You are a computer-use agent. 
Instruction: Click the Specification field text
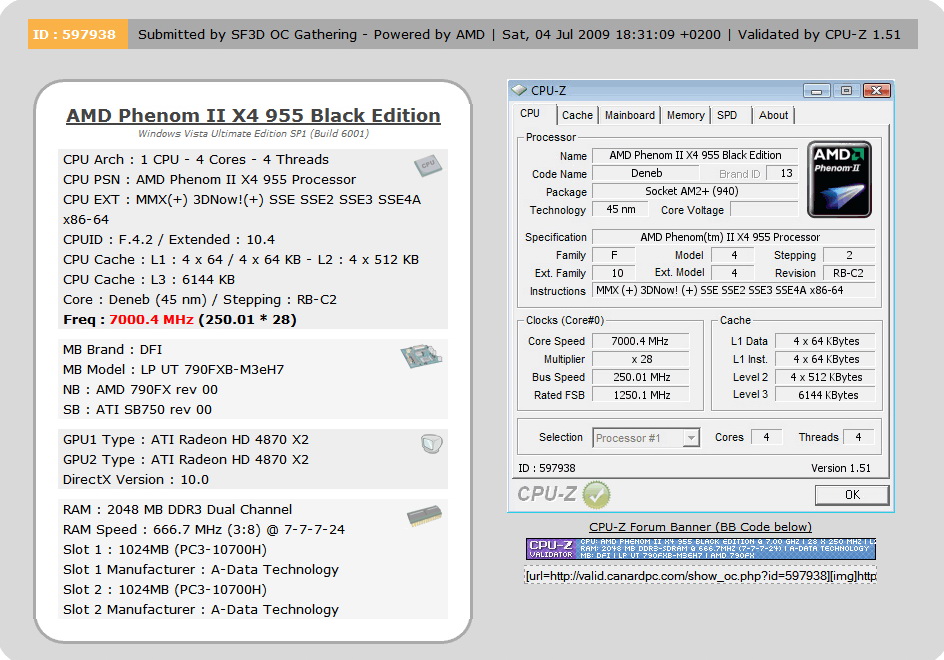click(x=733, y=237)
